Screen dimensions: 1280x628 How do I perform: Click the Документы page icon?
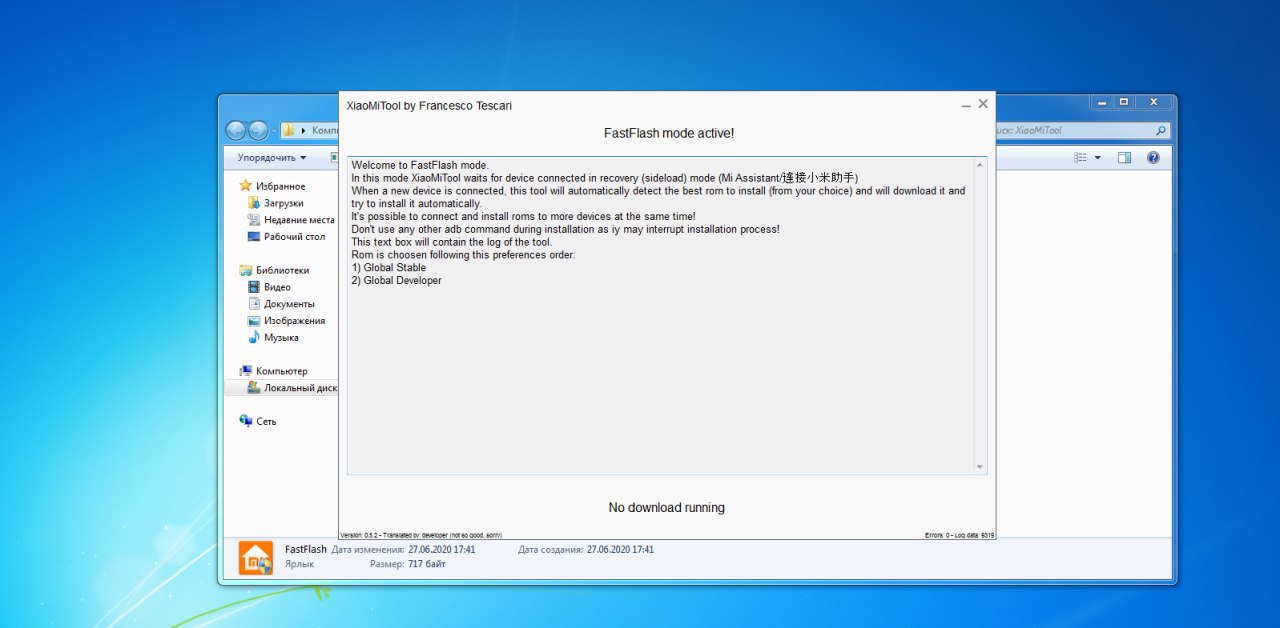coord(254,304)
